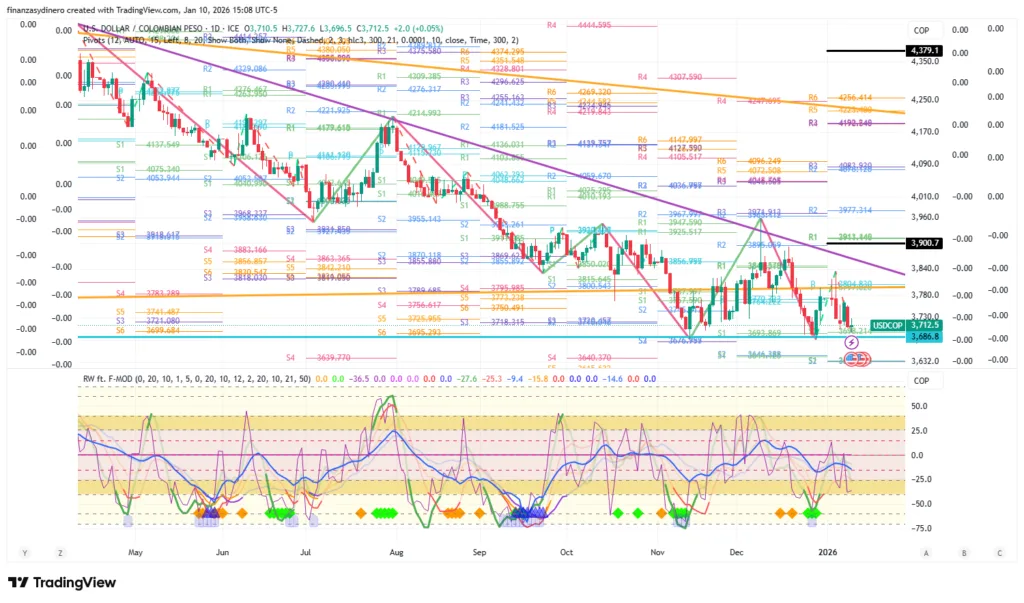This screenshot has width=1024, height=603.
Task: Toggle the A scale button
Action: pos(927,552)
